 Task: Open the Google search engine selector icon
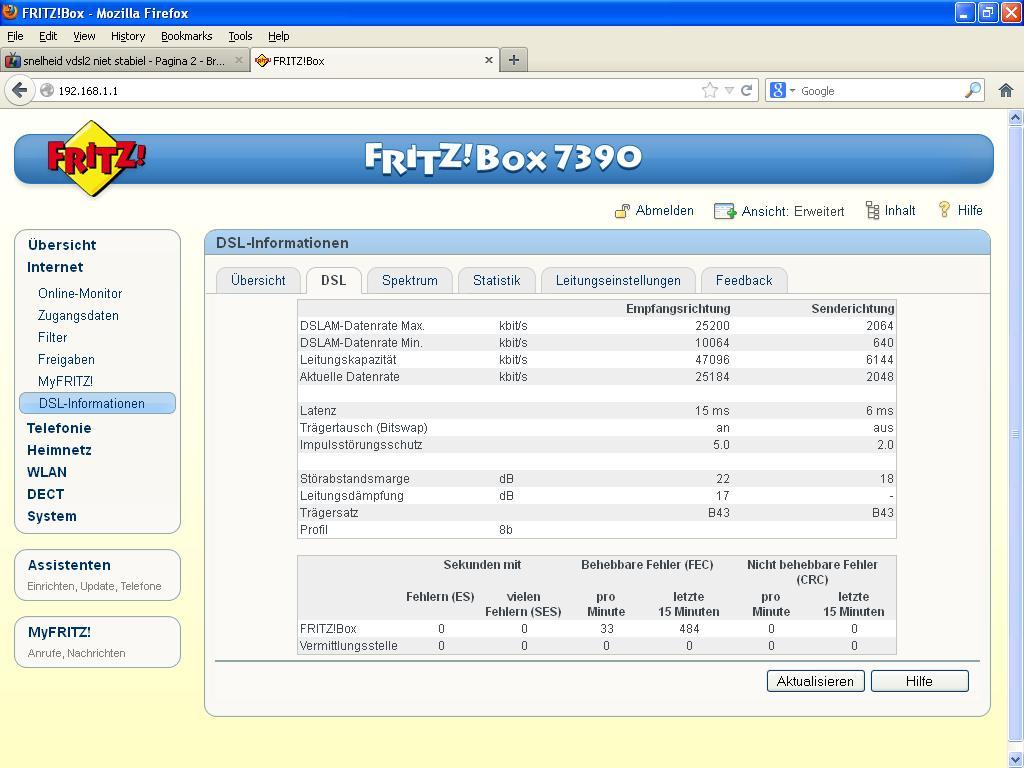coord(782,90)
